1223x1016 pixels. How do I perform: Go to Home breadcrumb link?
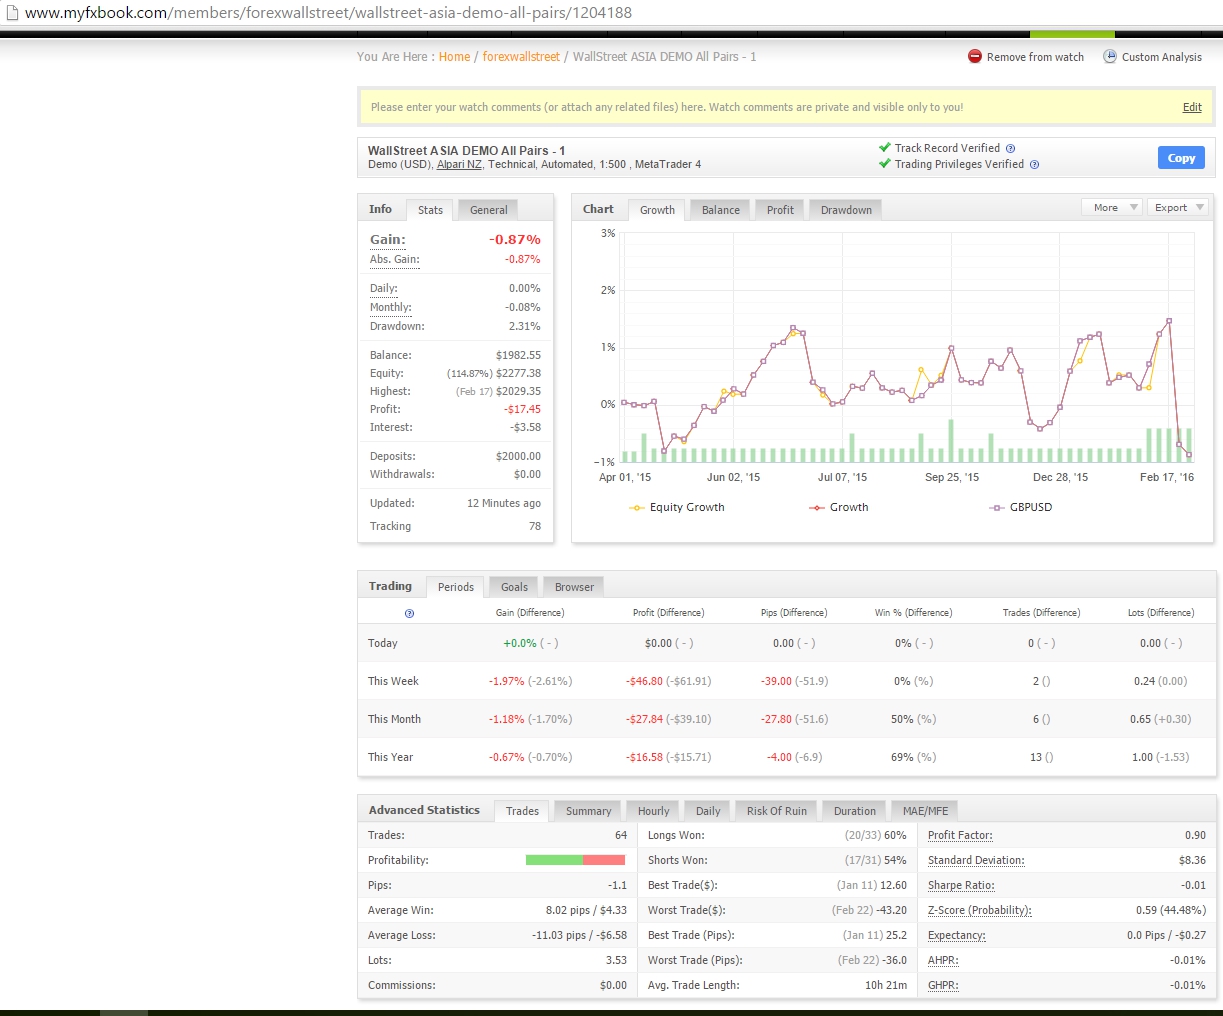point(454,57)
